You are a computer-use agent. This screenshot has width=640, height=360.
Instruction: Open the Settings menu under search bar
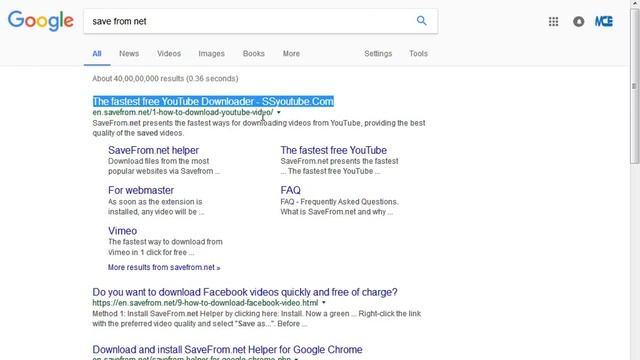[378, 53]
